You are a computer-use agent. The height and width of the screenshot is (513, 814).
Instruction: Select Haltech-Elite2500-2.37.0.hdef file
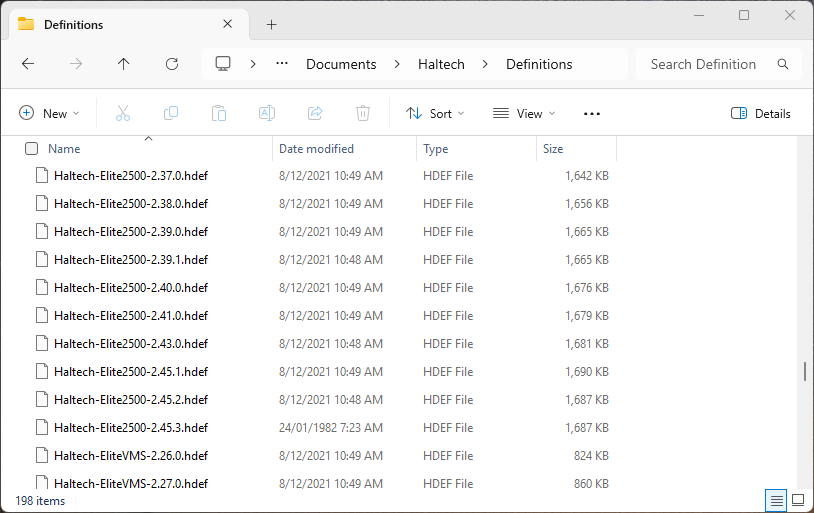point(131,176)
